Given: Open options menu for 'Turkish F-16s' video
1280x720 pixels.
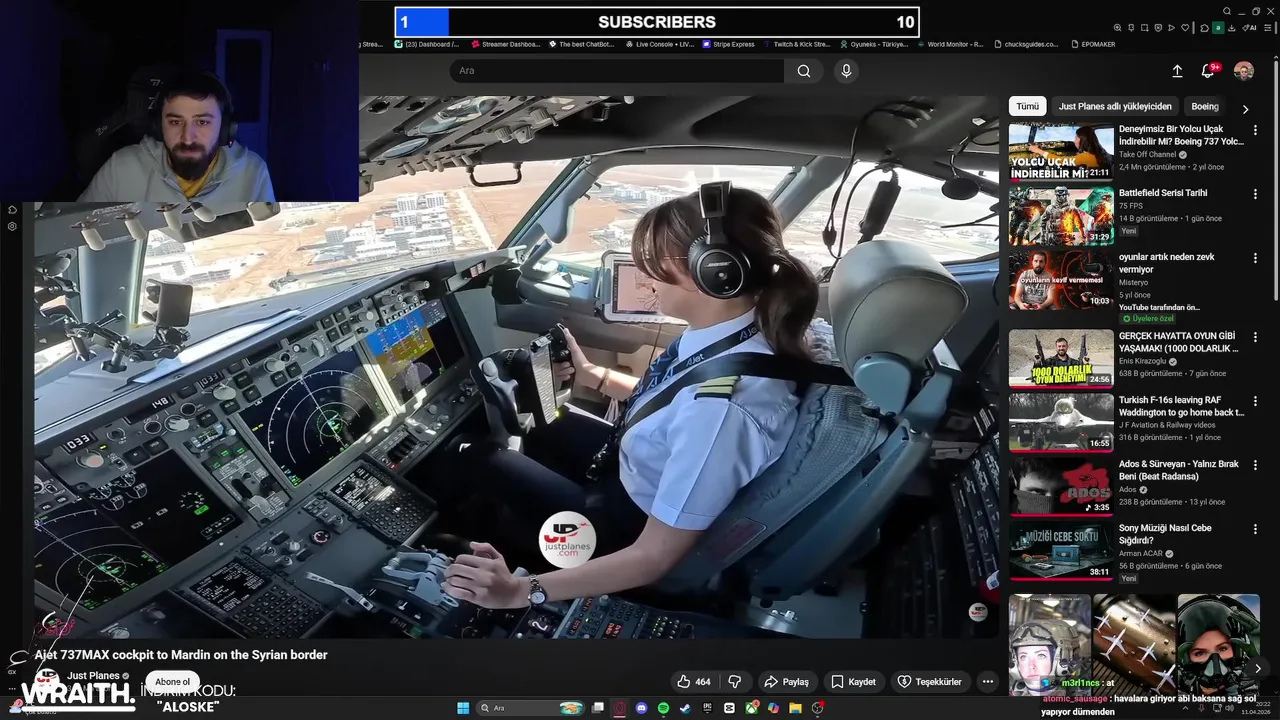Looking at the screenshot, I should point(1255,401).
